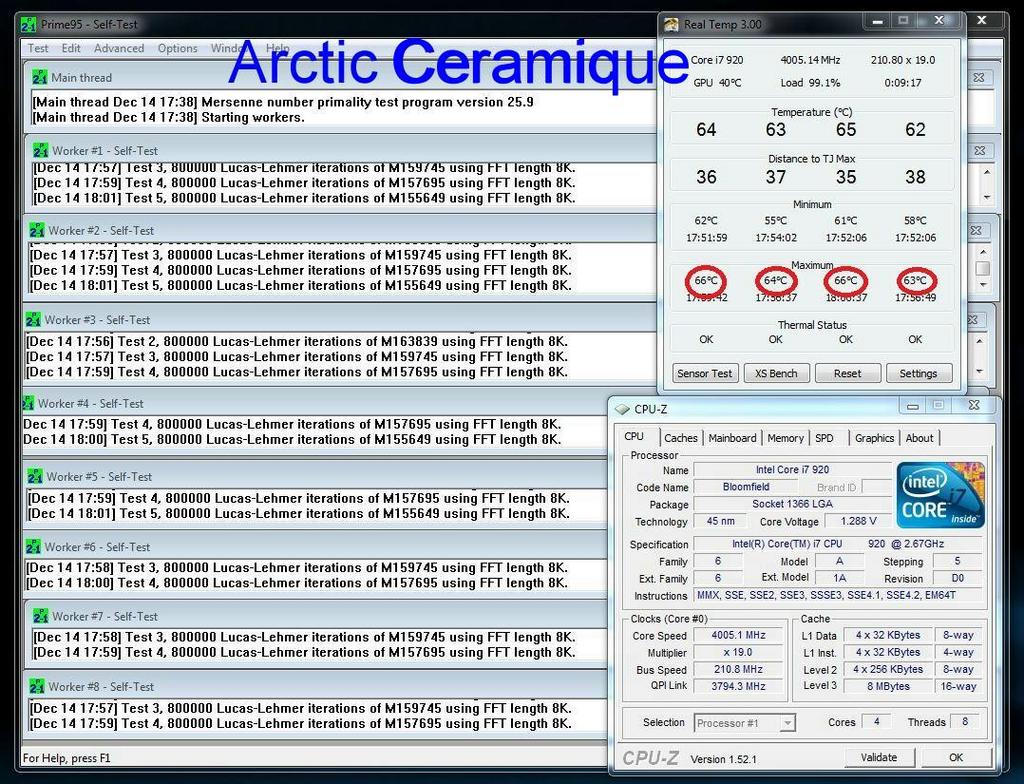This screenshot has height=784, width=1024.
Task: Click the Worker #7 window icon
Action: click(x=40, y=616)
